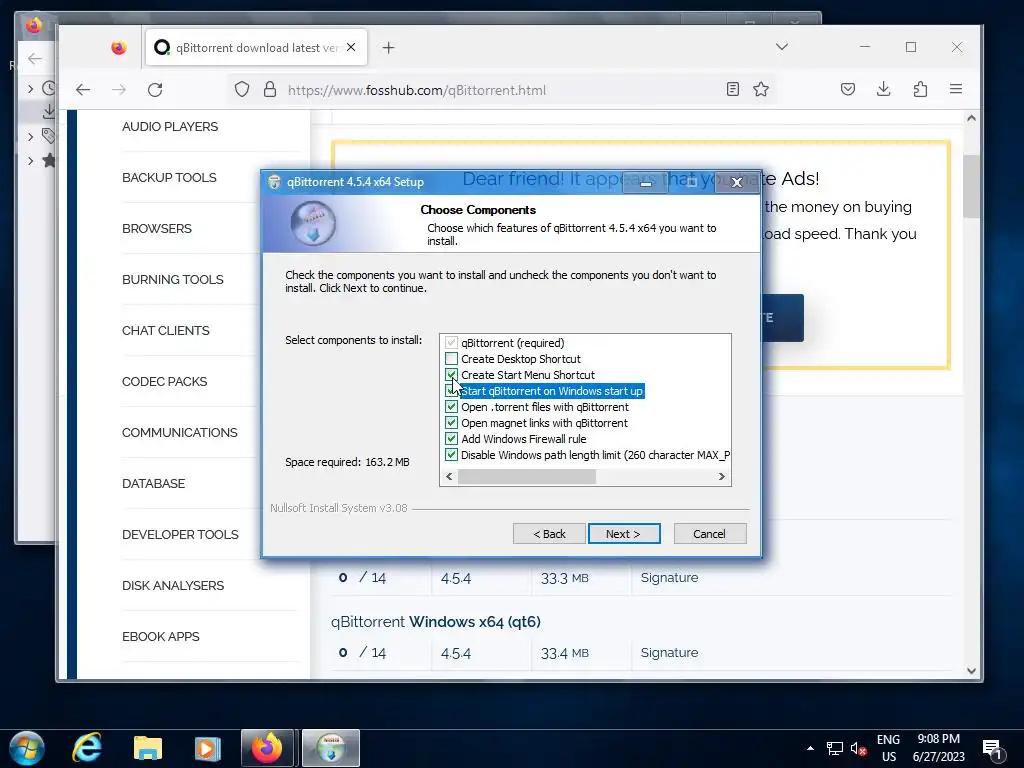Open the Firefox View pinned icon
Image resolution: width=1024 pixels, height=768 pixels.
pyautogui.click(x=118, y=48)
